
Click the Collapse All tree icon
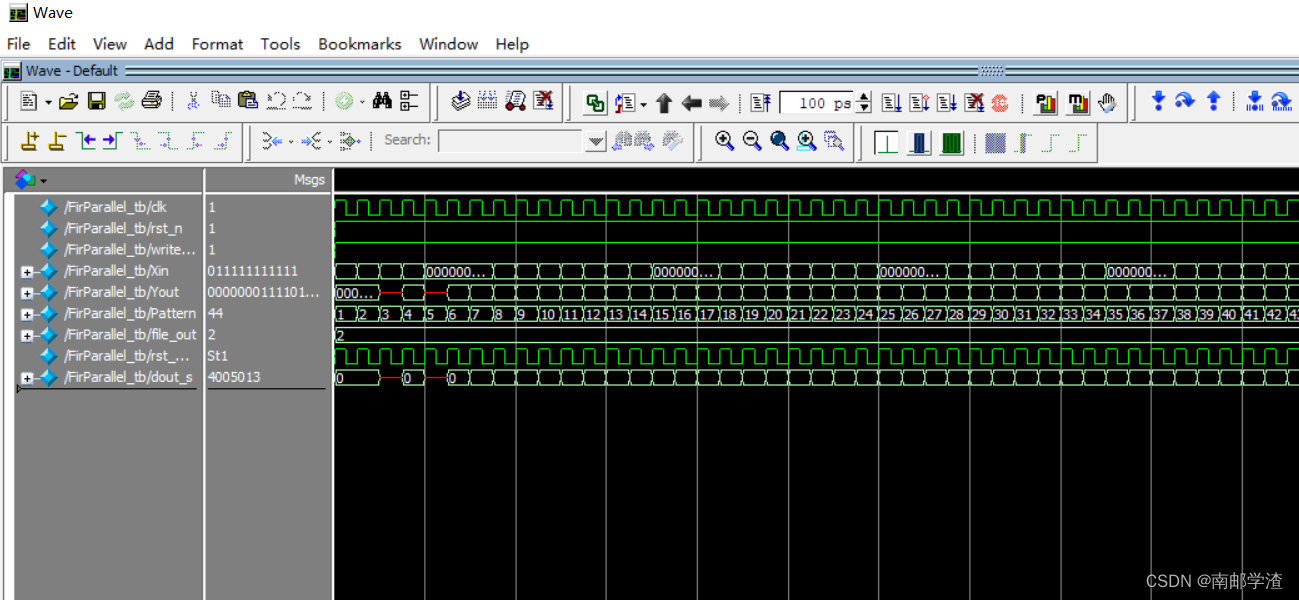pyautogui.click(x=409, y=101)
